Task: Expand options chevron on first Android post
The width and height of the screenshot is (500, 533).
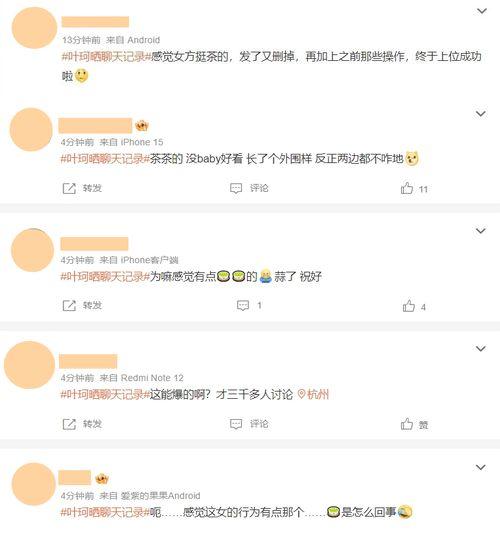Action: pyautogui.click(x=482, y=11)
